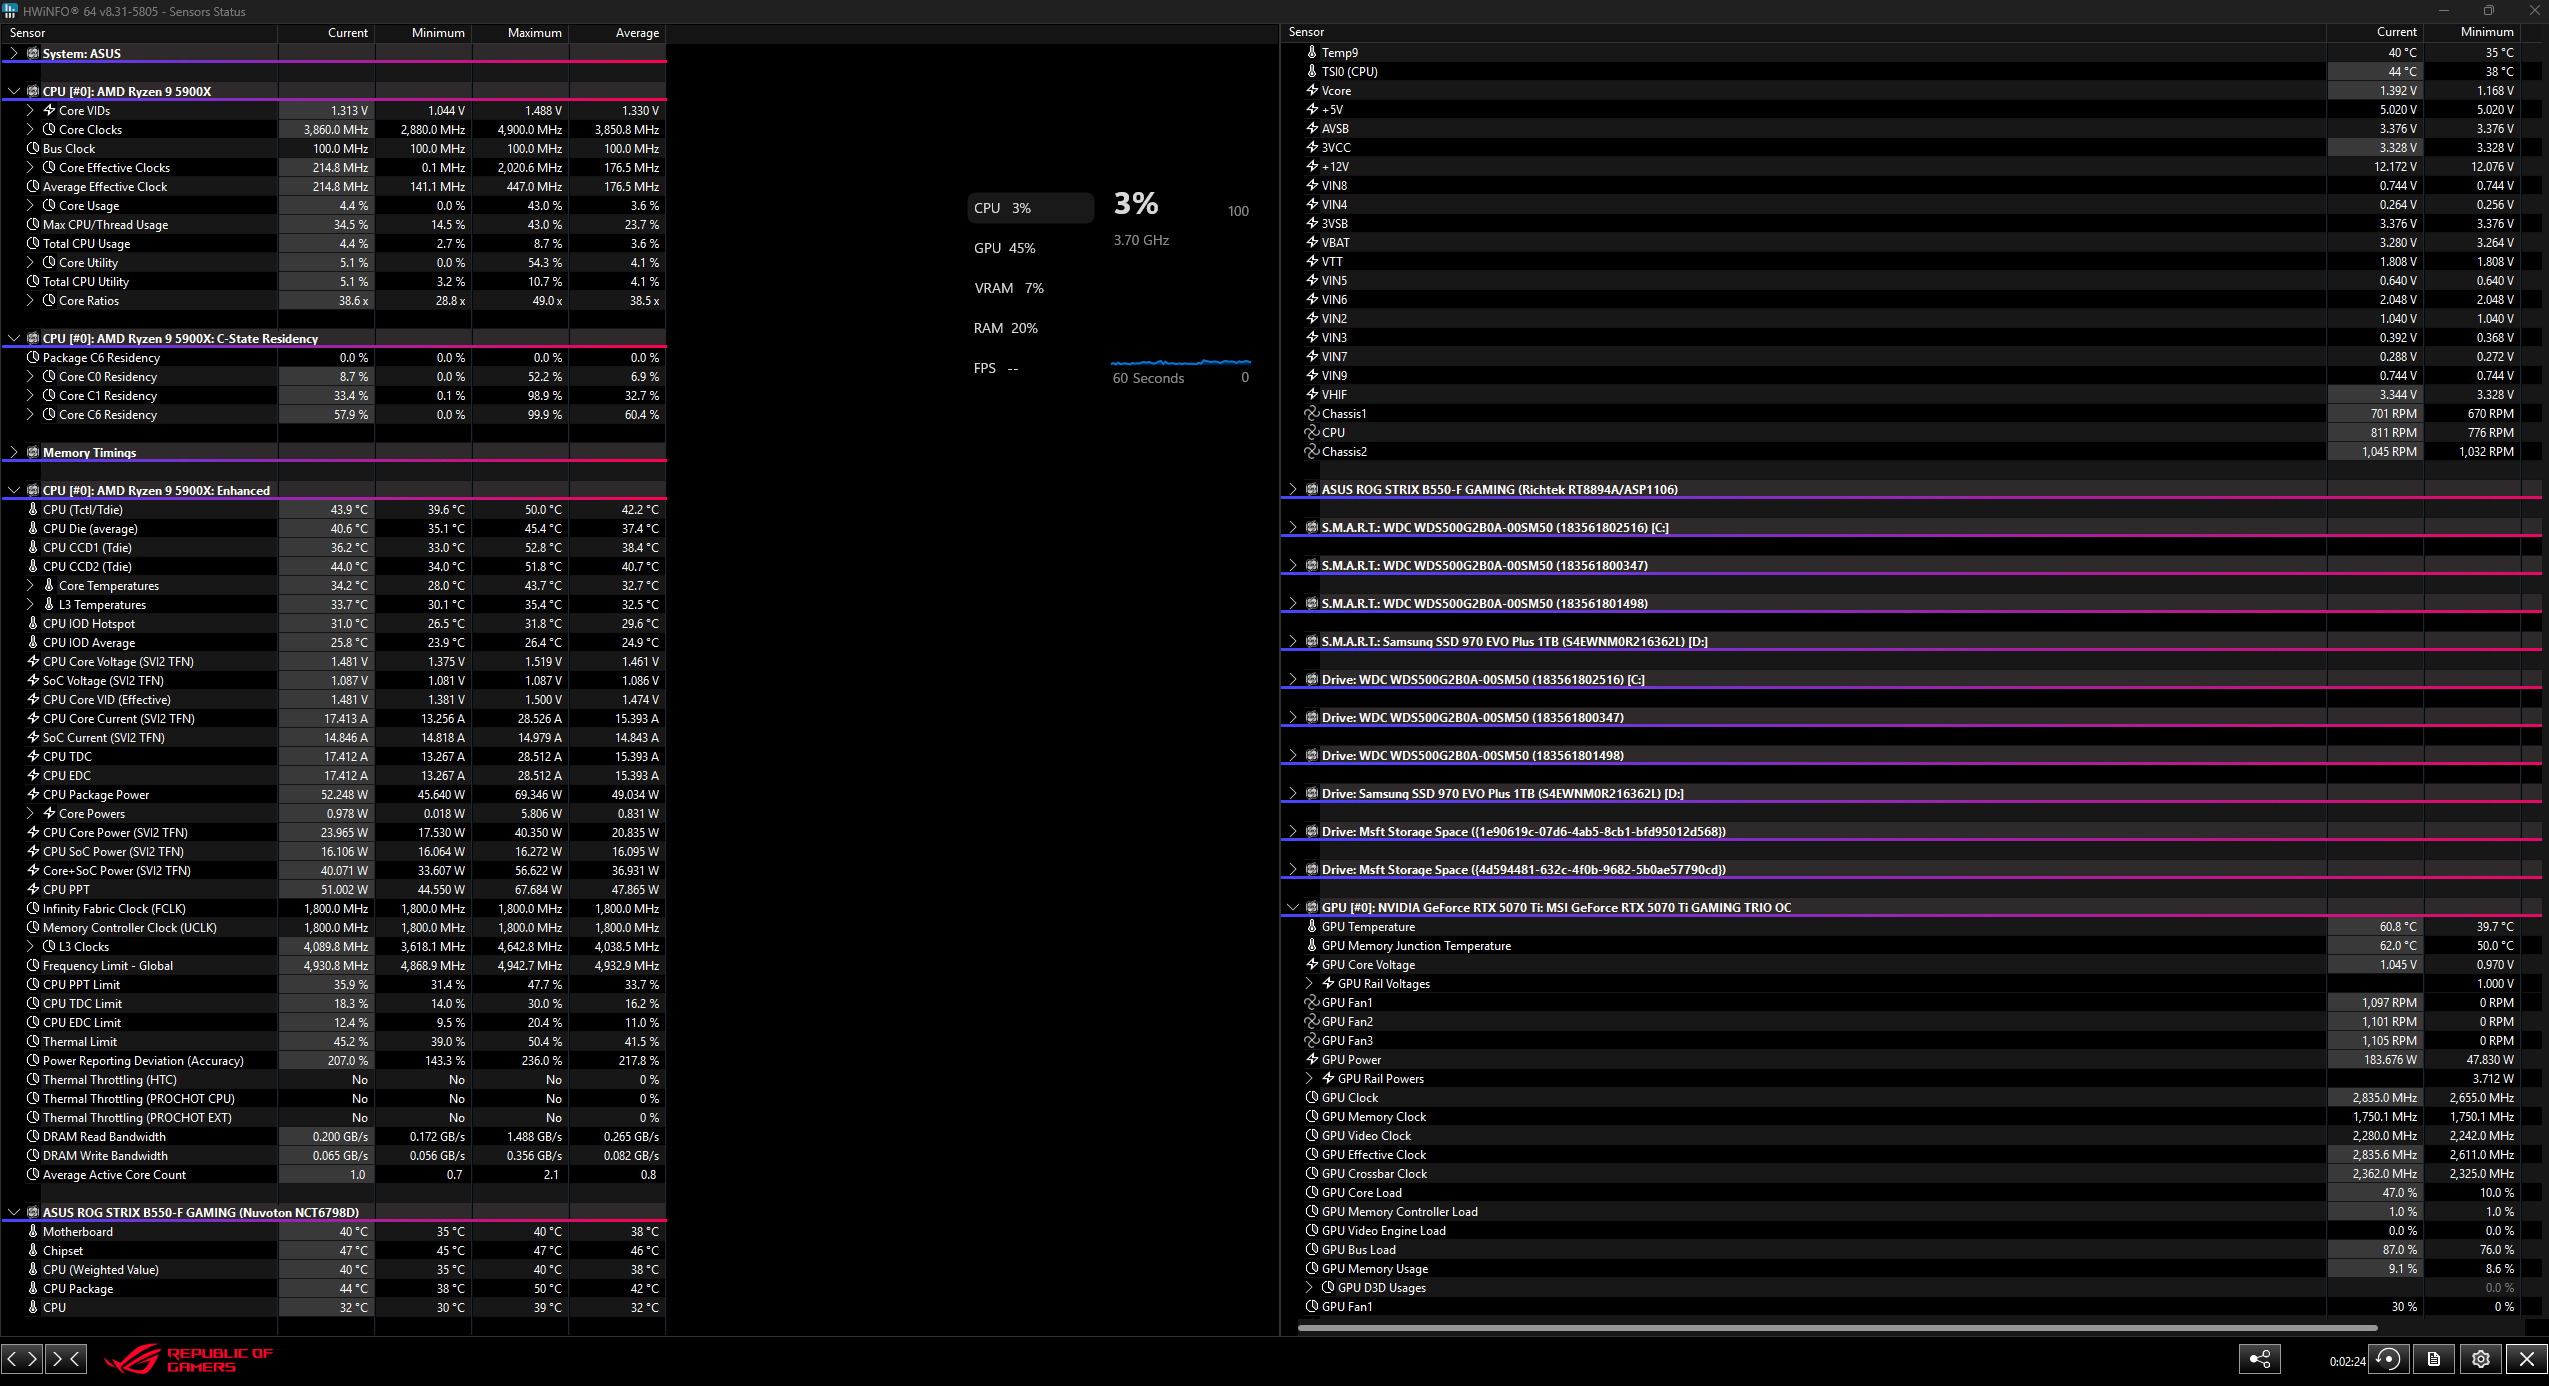The width and height of the screenshot is (2549, 1386).
Task: Click the clock icon beside Thermal Limit
Action: 33,1041
